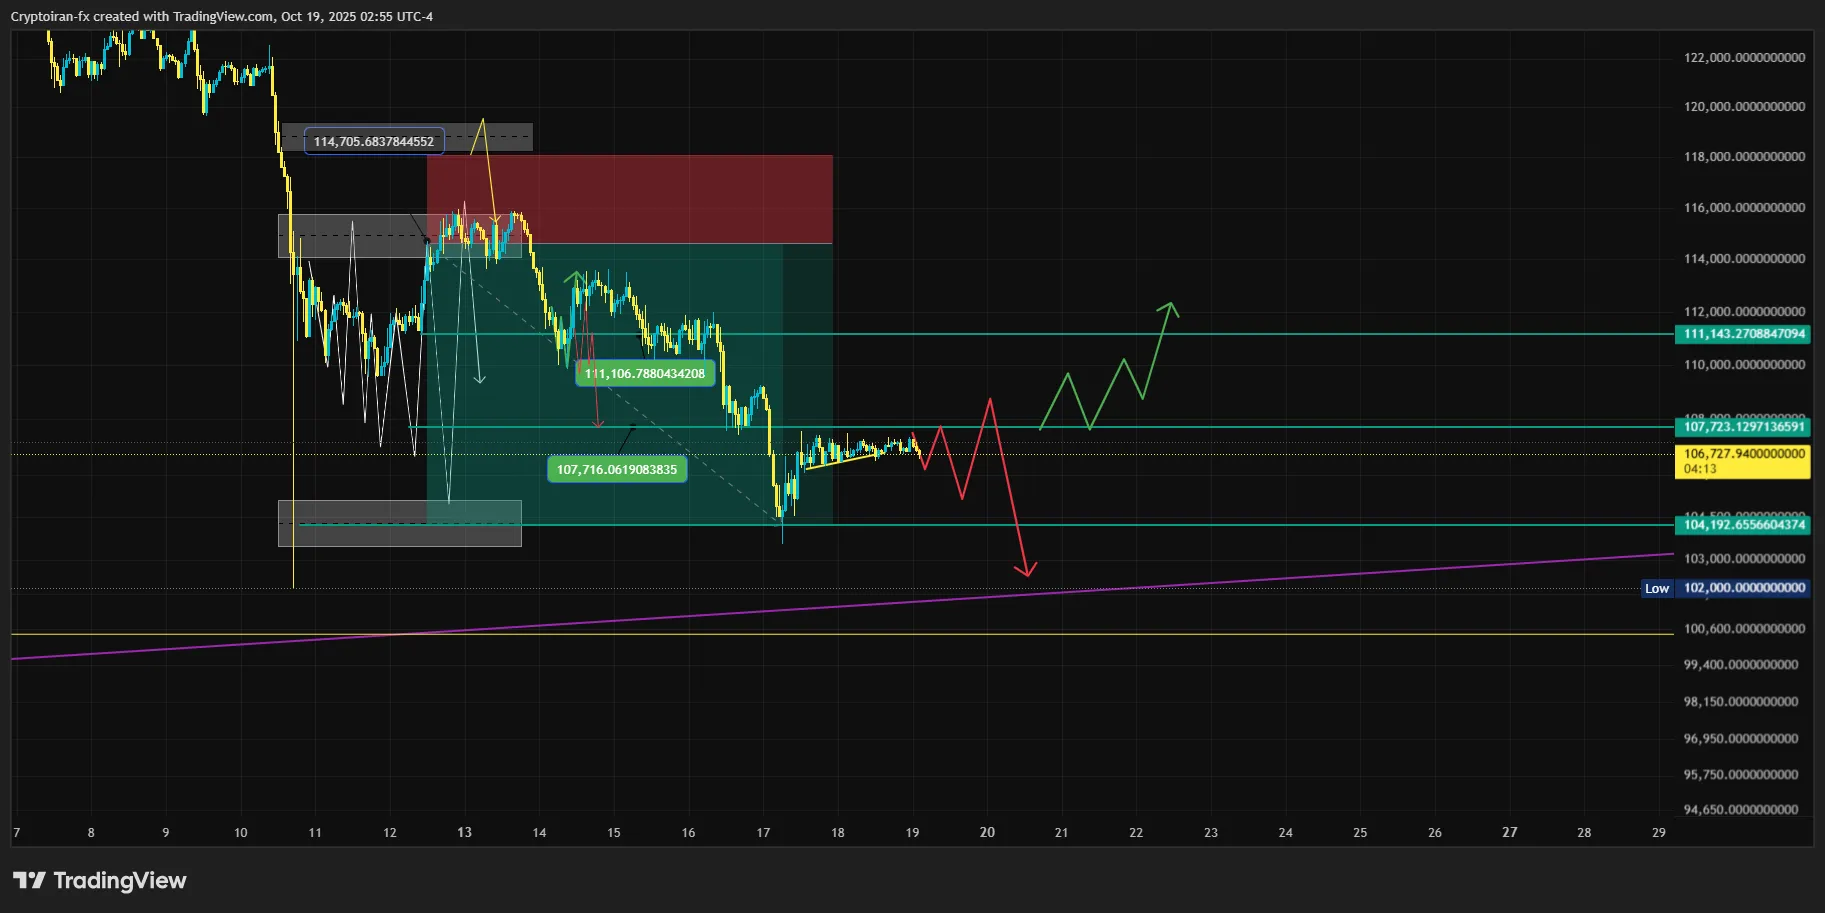Click the yellow current price 106,727.94 label

point(1742,461)
